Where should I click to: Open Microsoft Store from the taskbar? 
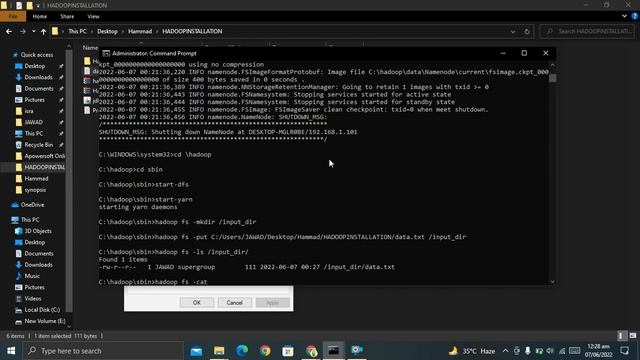pos(288,351)
